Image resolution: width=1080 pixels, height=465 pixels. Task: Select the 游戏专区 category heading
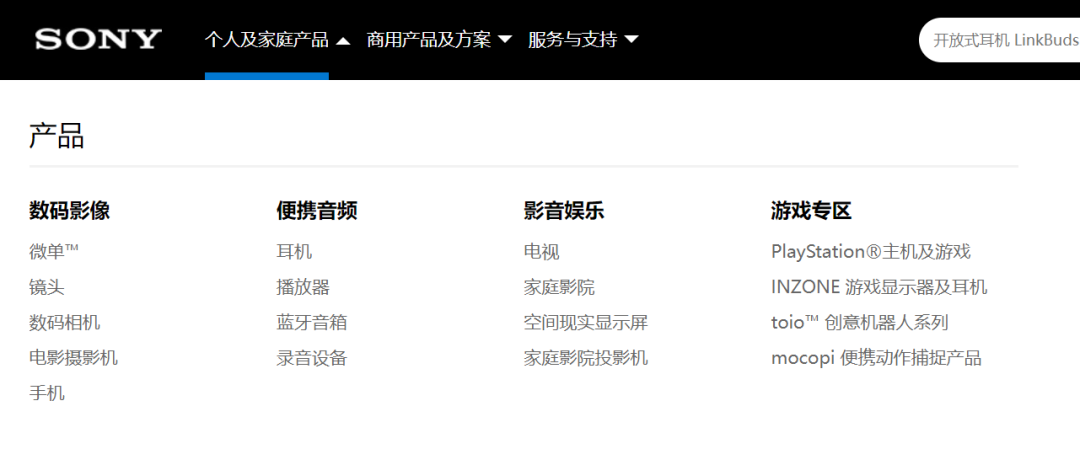pyautogui.click(x=811, y=211)
